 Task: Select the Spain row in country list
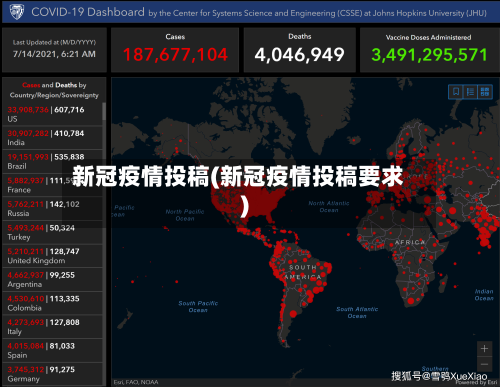click(x=52, y=351)
